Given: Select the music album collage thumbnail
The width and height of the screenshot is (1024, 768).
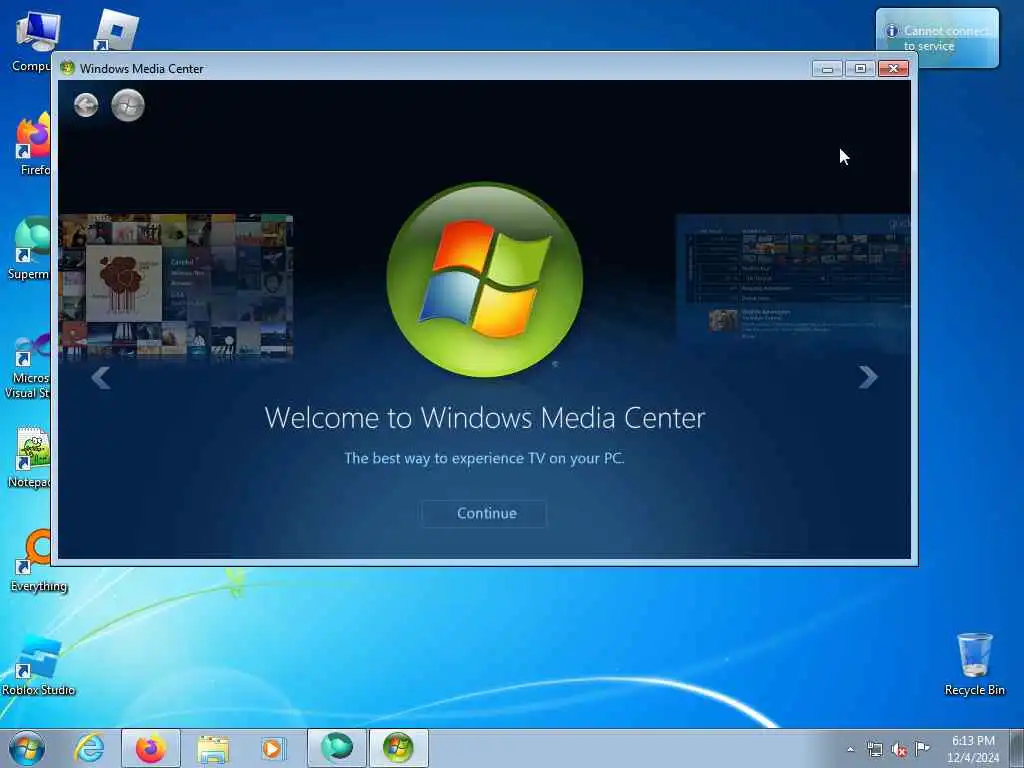Looking at the screenshot, I should click(176, 287).
